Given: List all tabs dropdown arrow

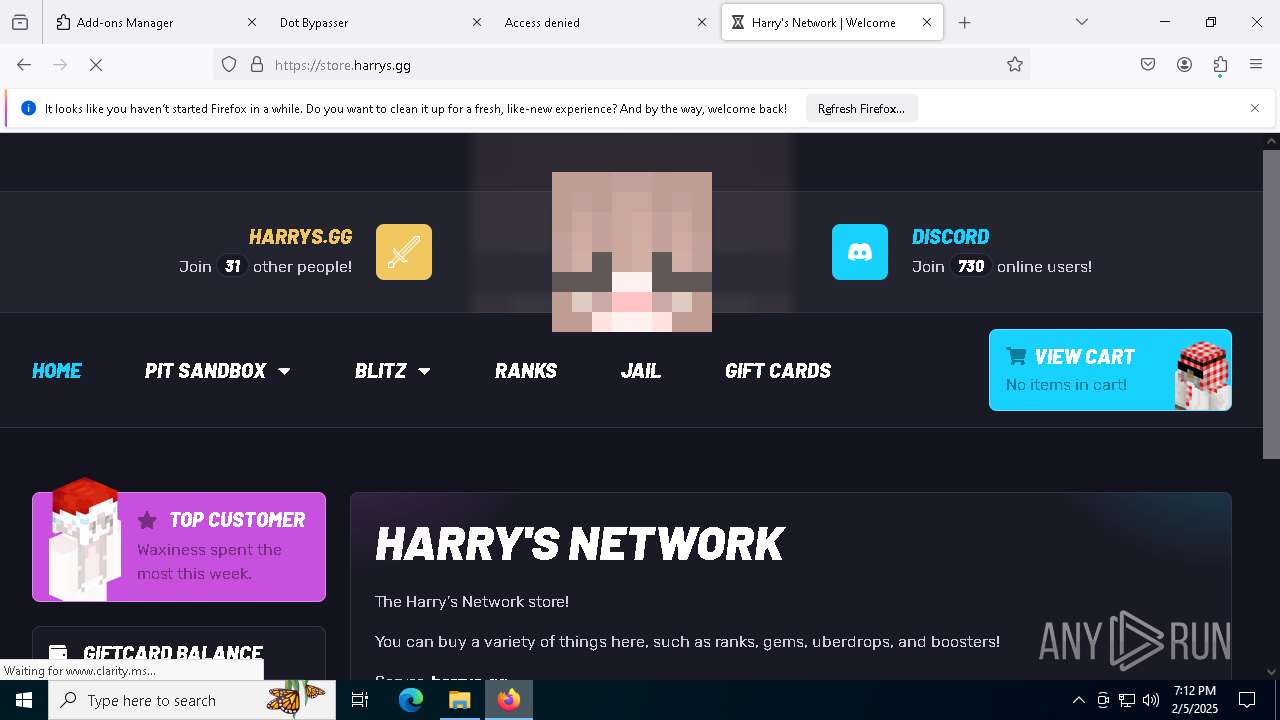Looking at the screenshot, I should click(1081, 22).
